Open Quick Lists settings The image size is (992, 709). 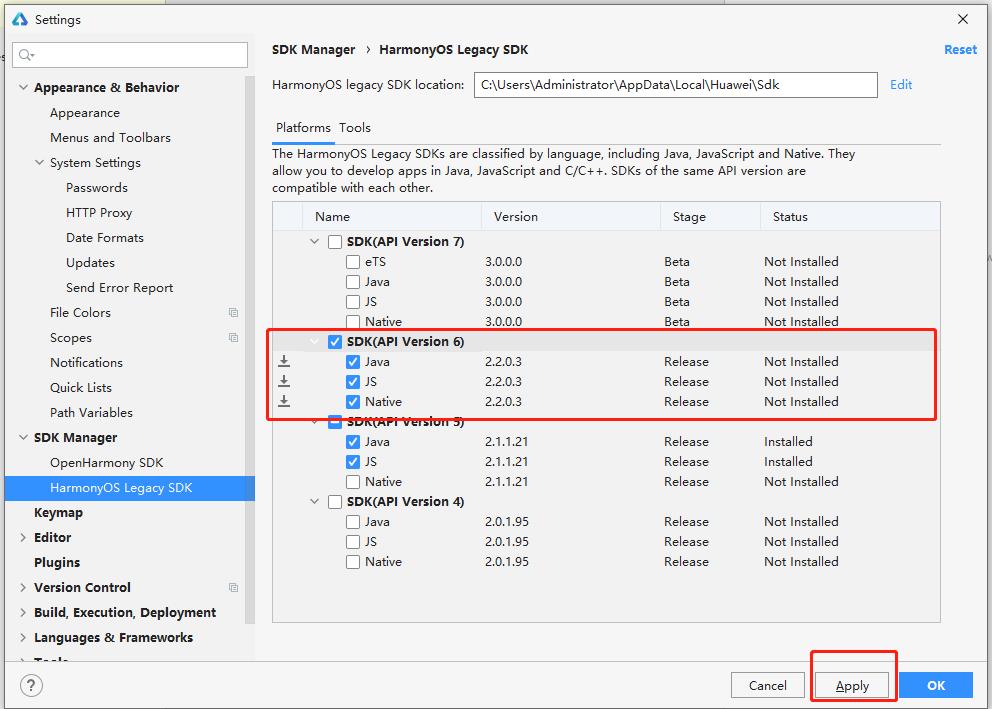pyautogui.click(x=80, y=388)
